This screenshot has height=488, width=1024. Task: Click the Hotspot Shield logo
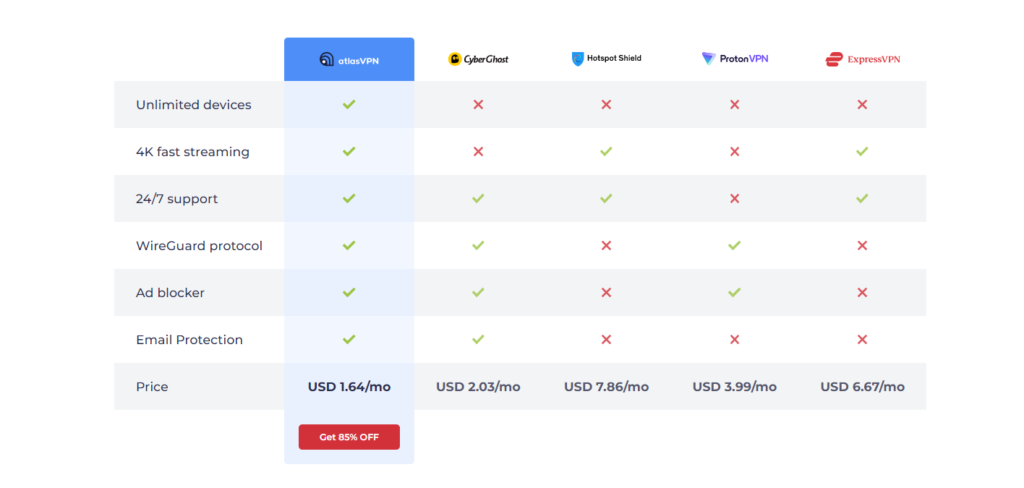pyautogui.click(x=606, y=59)
